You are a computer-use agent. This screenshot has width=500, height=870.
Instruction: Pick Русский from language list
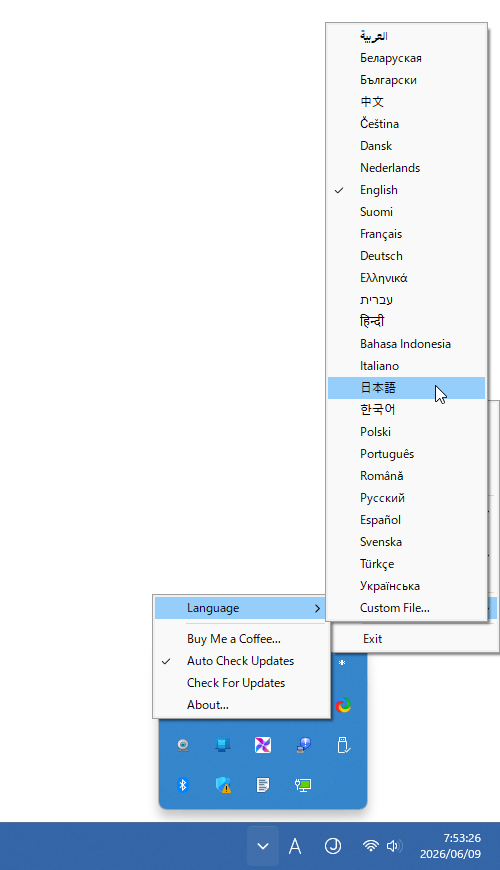pos(406,498)
